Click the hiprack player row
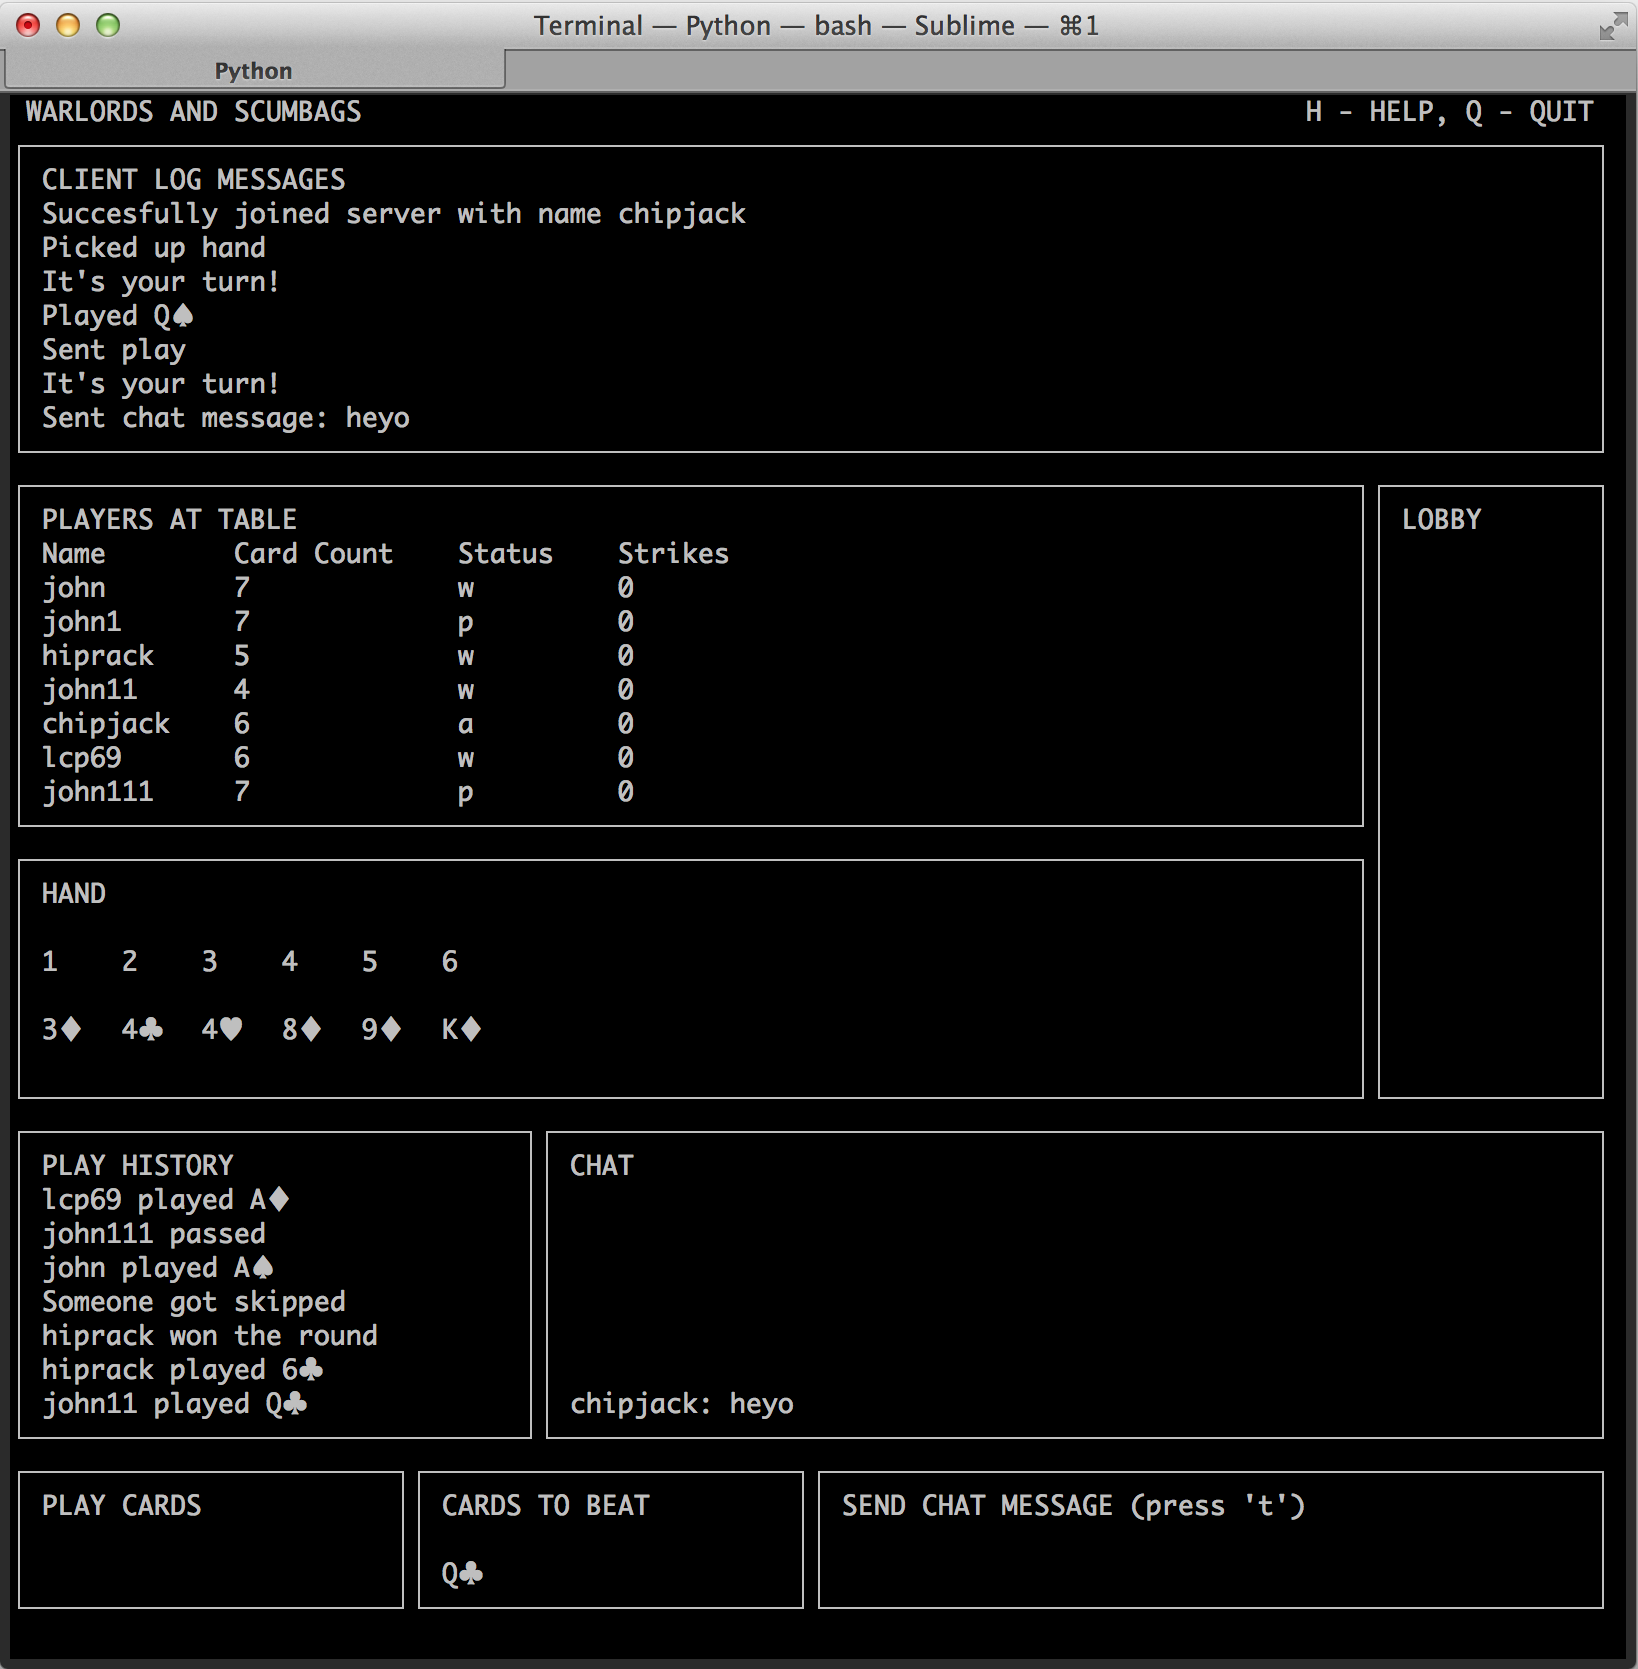The image size is (1638, 1669). (x=98, y=656)
